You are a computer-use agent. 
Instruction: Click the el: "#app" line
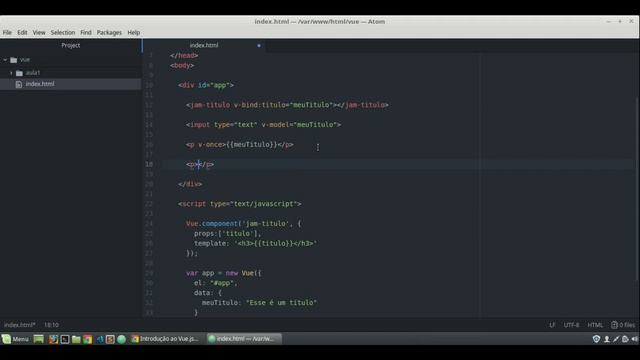coord(216,283)
